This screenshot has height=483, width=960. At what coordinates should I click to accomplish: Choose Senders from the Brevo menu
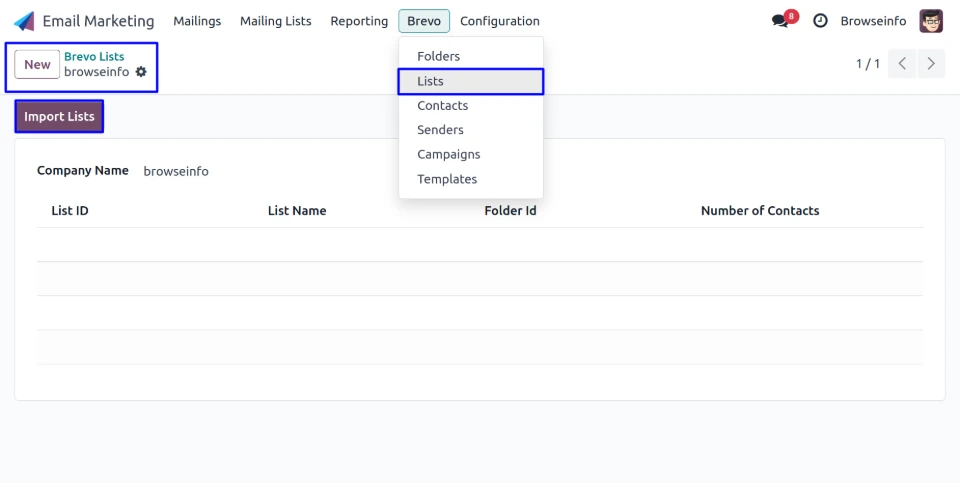click(x=440, y=130)
